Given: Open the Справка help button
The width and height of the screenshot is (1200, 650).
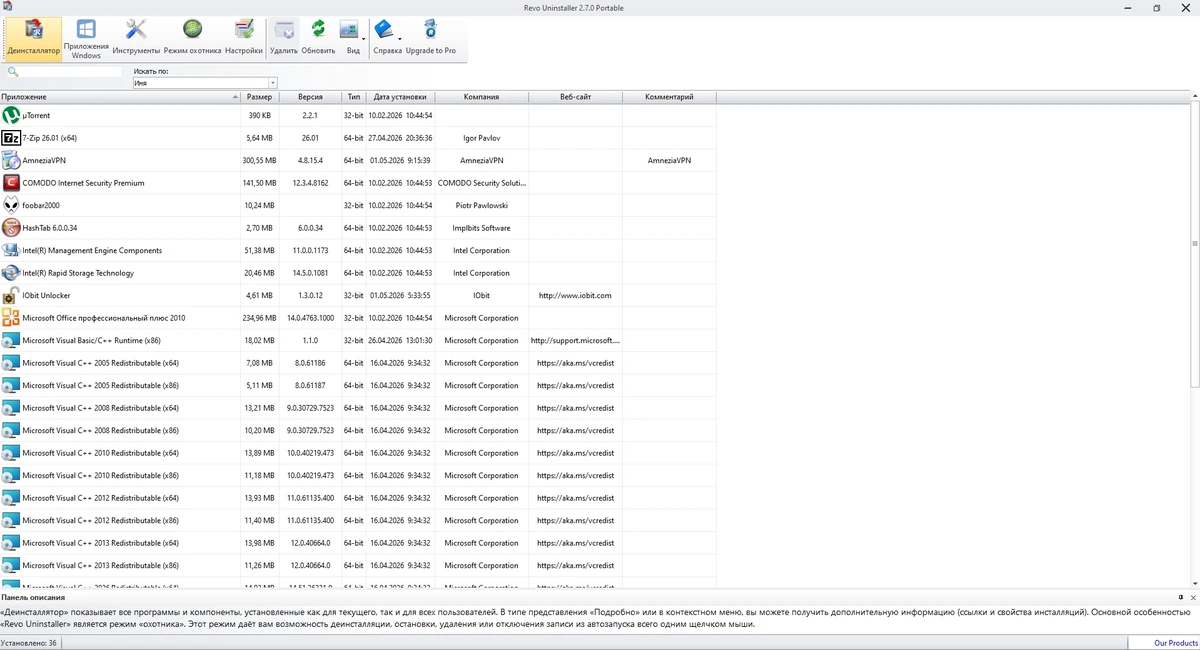Looking at the screenshot, I should point(387,38).
